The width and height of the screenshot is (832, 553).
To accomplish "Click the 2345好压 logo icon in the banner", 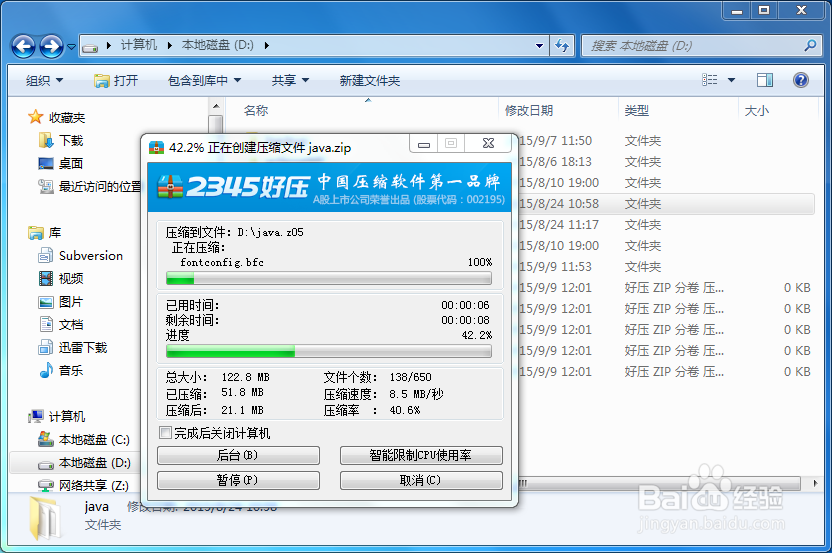I will click(x=170, y=187).
